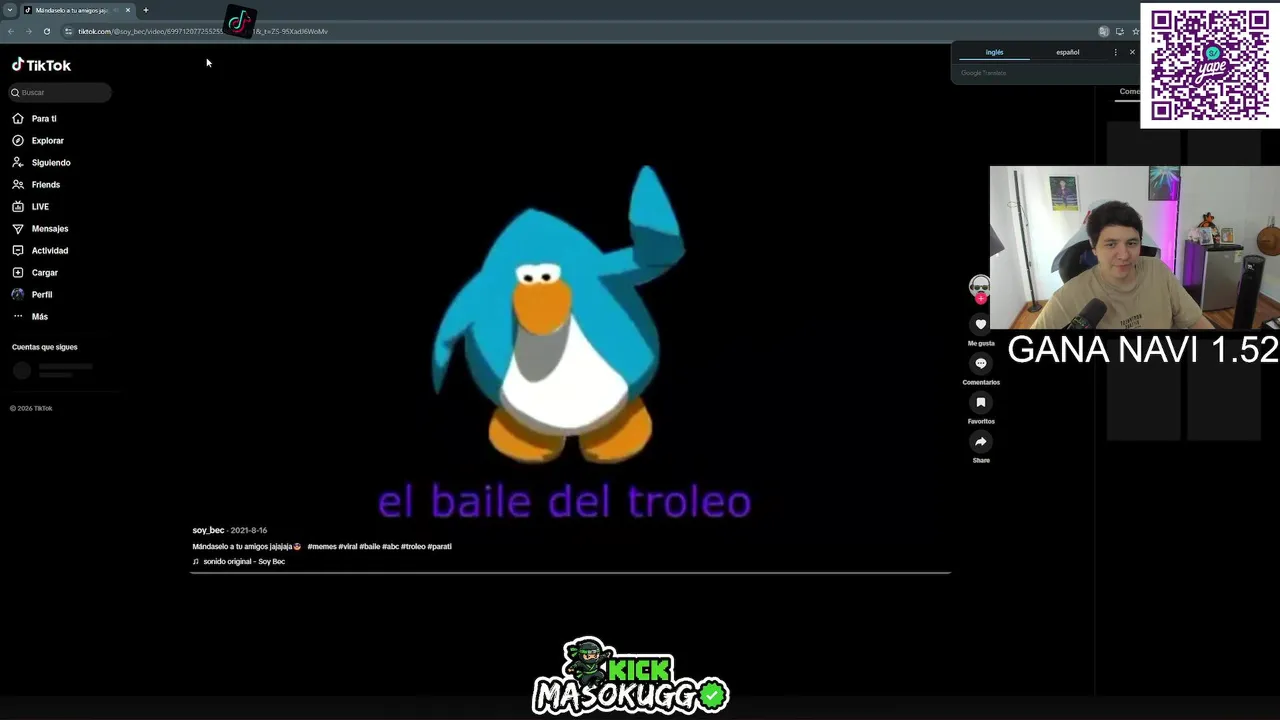This screenshot has width=1280, height=720.
Task: Click the browser back arrow
Action: 11,31
